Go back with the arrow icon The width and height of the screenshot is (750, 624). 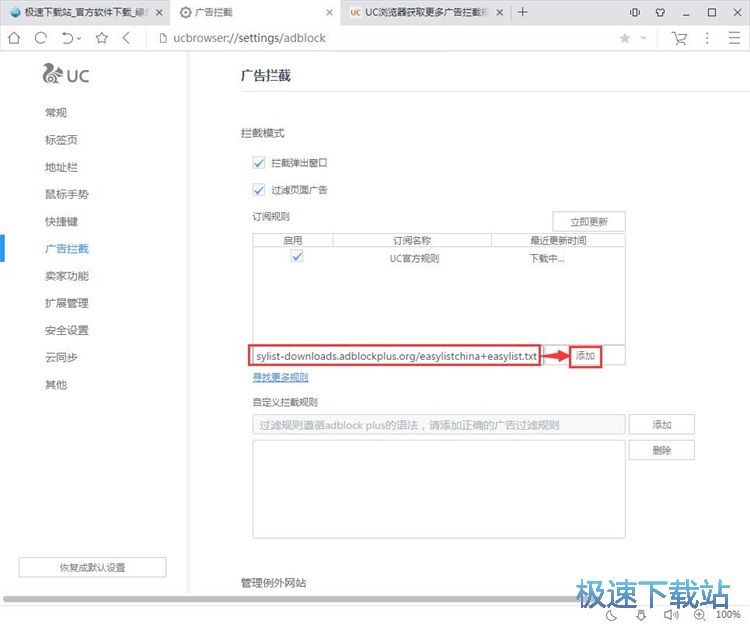point(126,38)
